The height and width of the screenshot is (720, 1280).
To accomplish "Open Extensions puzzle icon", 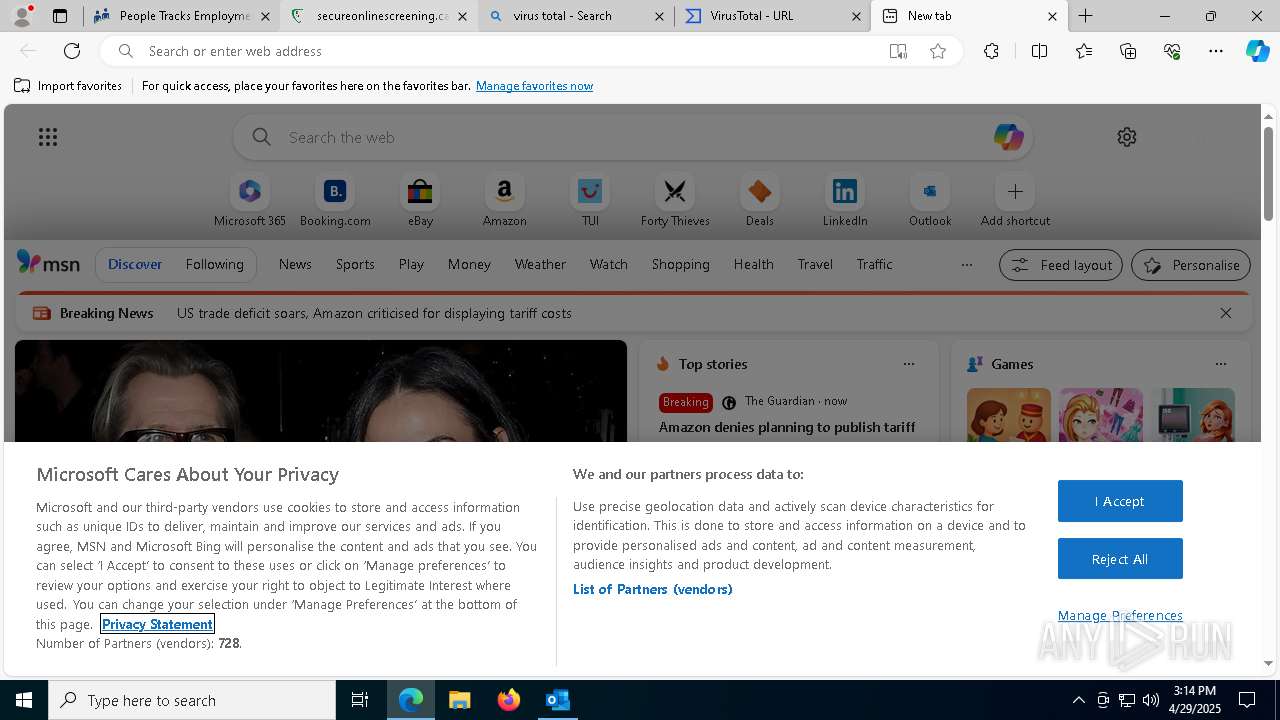I will [x=991, y=51].
